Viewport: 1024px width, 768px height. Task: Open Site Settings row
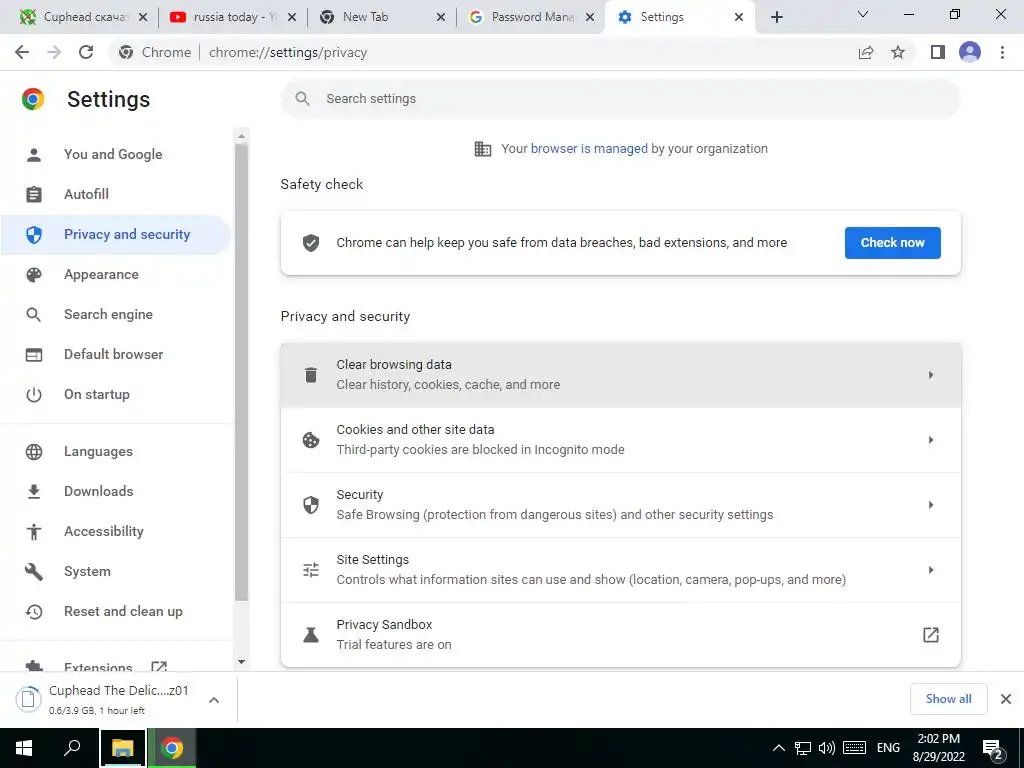(x=620, y=570)
